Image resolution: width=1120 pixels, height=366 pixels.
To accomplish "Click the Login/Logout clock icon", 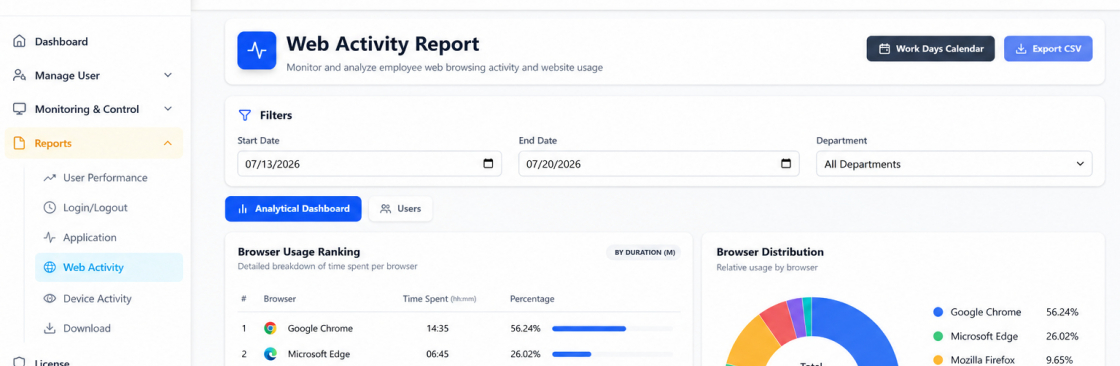I will (49, 208).
